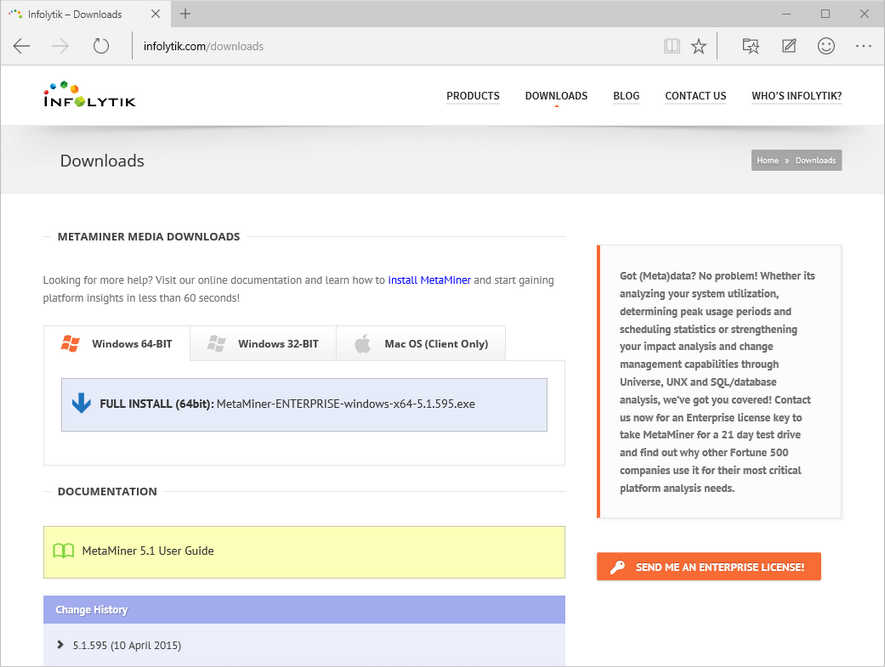This screenshot has width=885, height=667.
Task: Click the grey Windows 32-BIT flag icon
Action: click(x=216, y=343)
